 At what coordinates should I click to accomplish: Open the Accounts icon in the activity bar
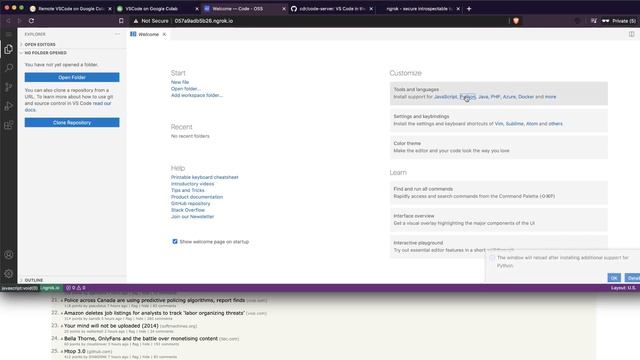[x=9, y=255]
